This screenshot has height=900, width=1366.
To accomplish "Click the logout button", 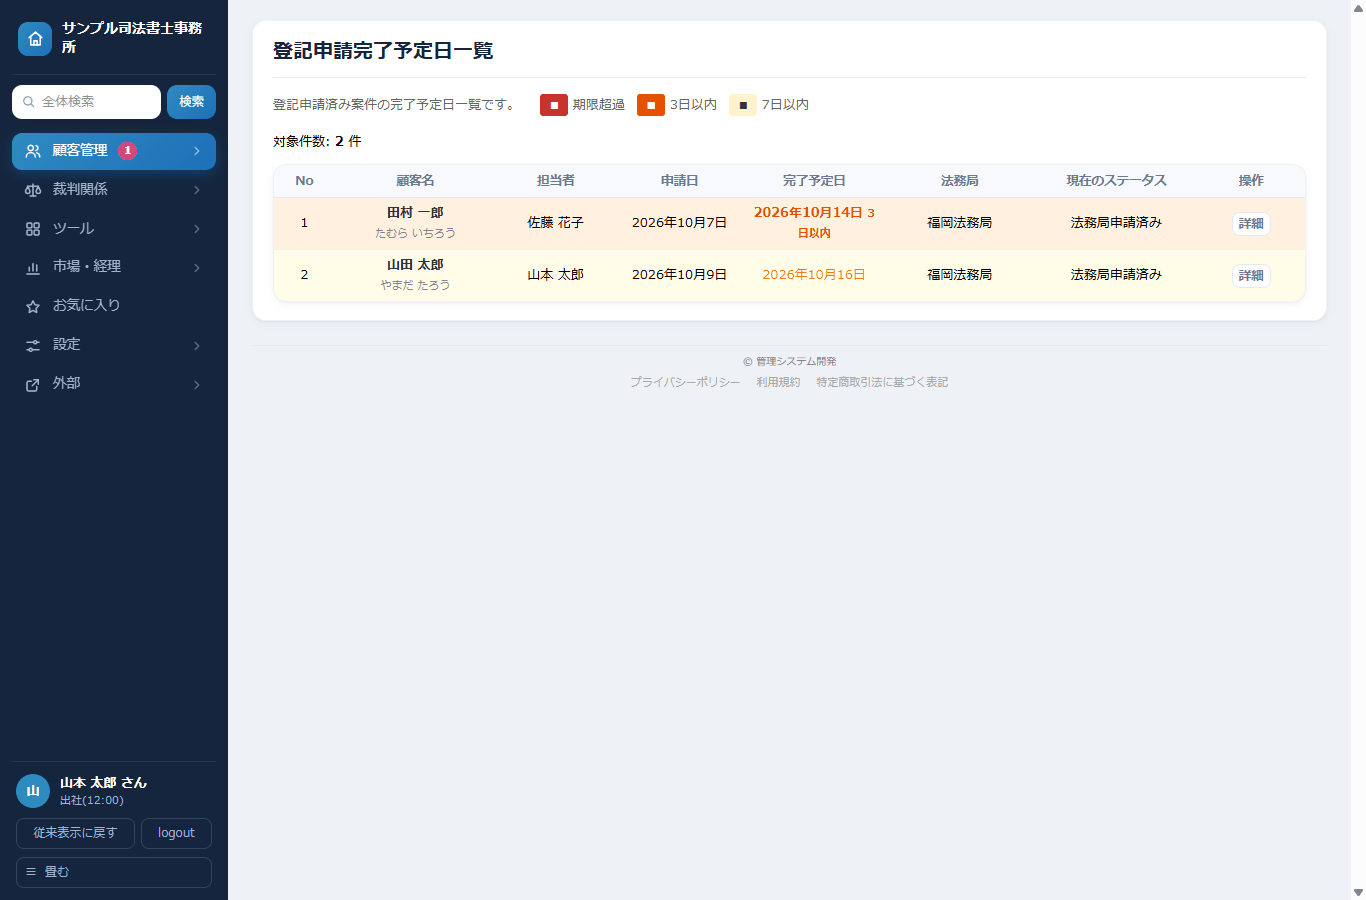I will 176,833.
